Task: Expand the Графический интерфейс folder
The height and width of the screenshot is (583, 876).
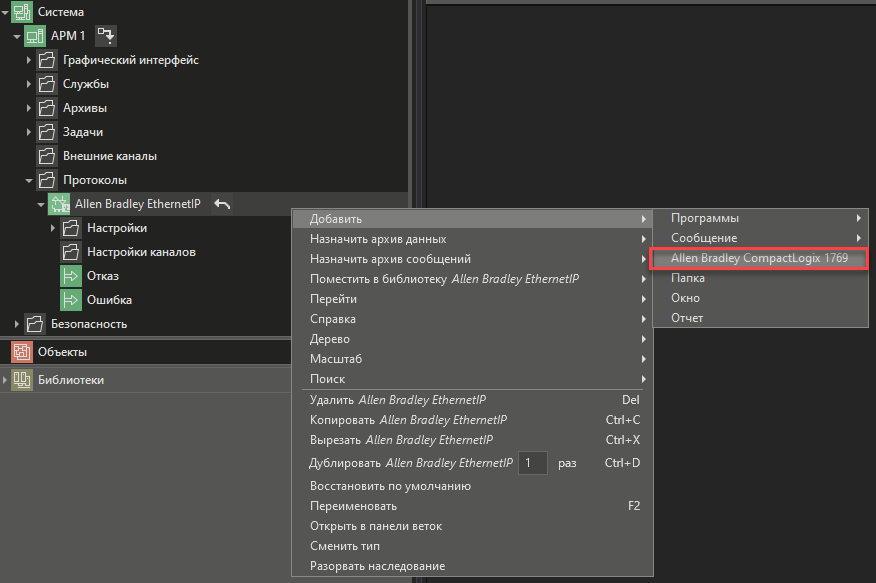Action: (x=29, y=60)
